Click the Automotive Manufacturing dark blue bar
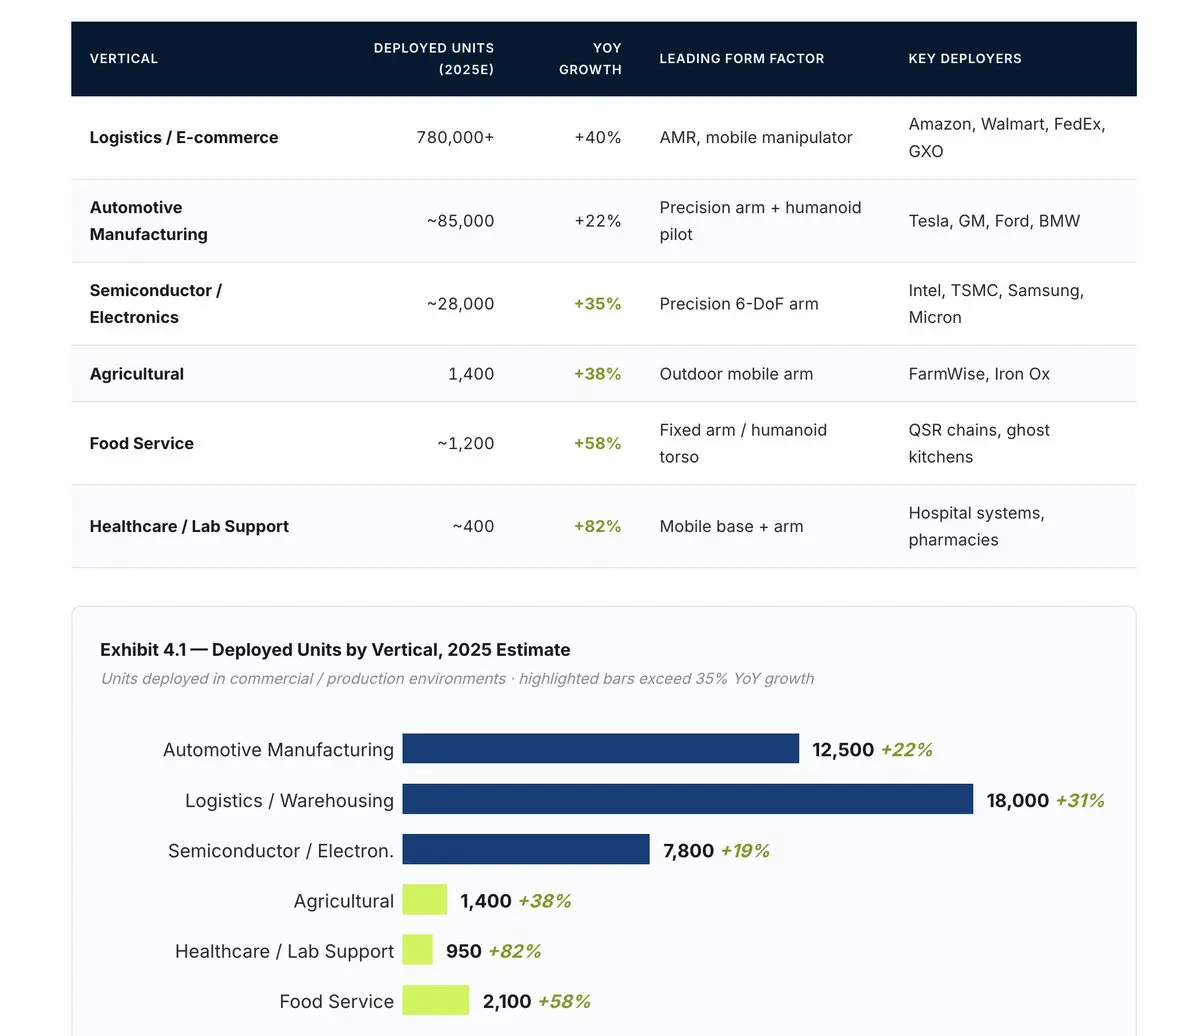 pyautogui.click(x=601, y=749)
